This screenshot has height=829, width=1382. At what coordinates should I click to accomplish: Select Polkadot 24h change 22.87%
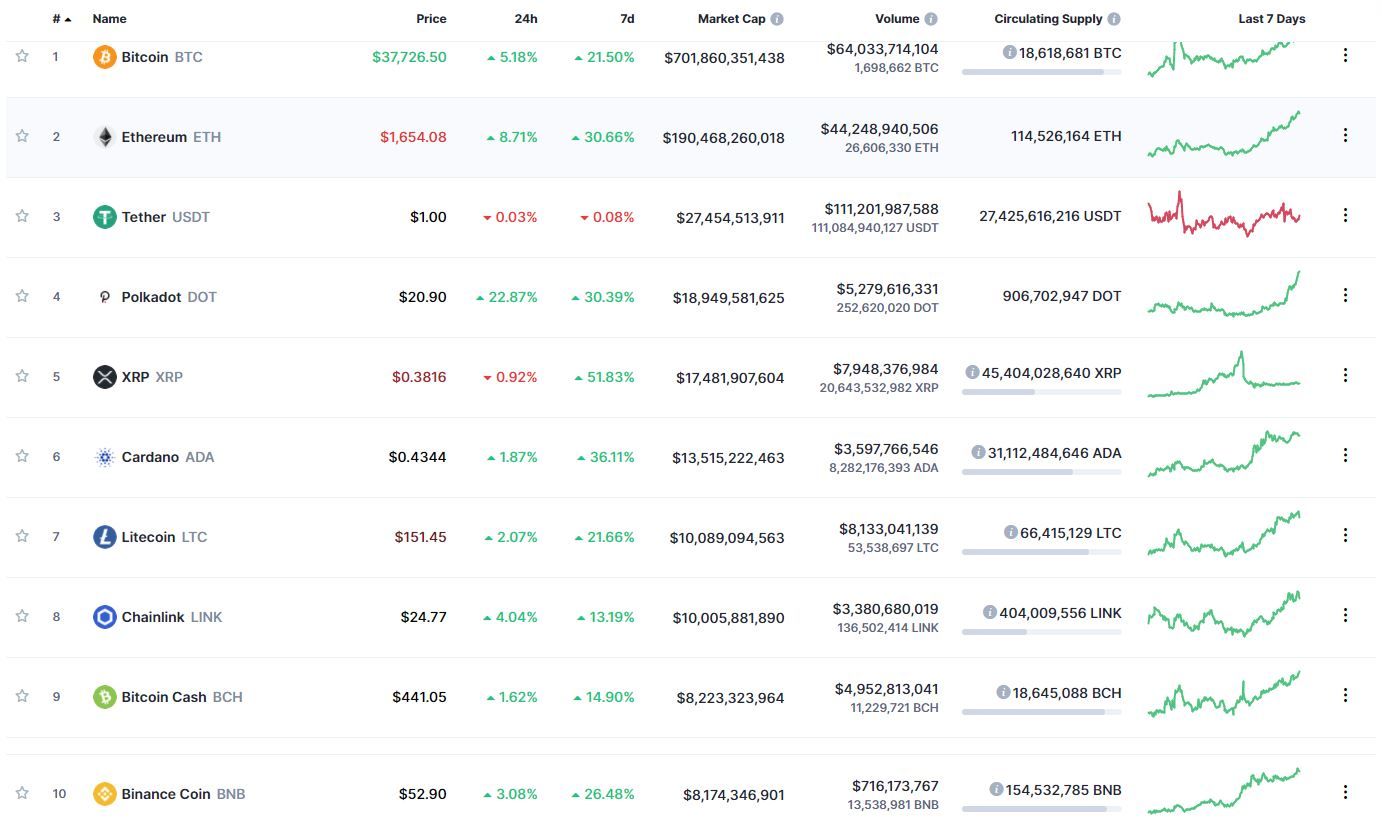(x=507, y=297)
